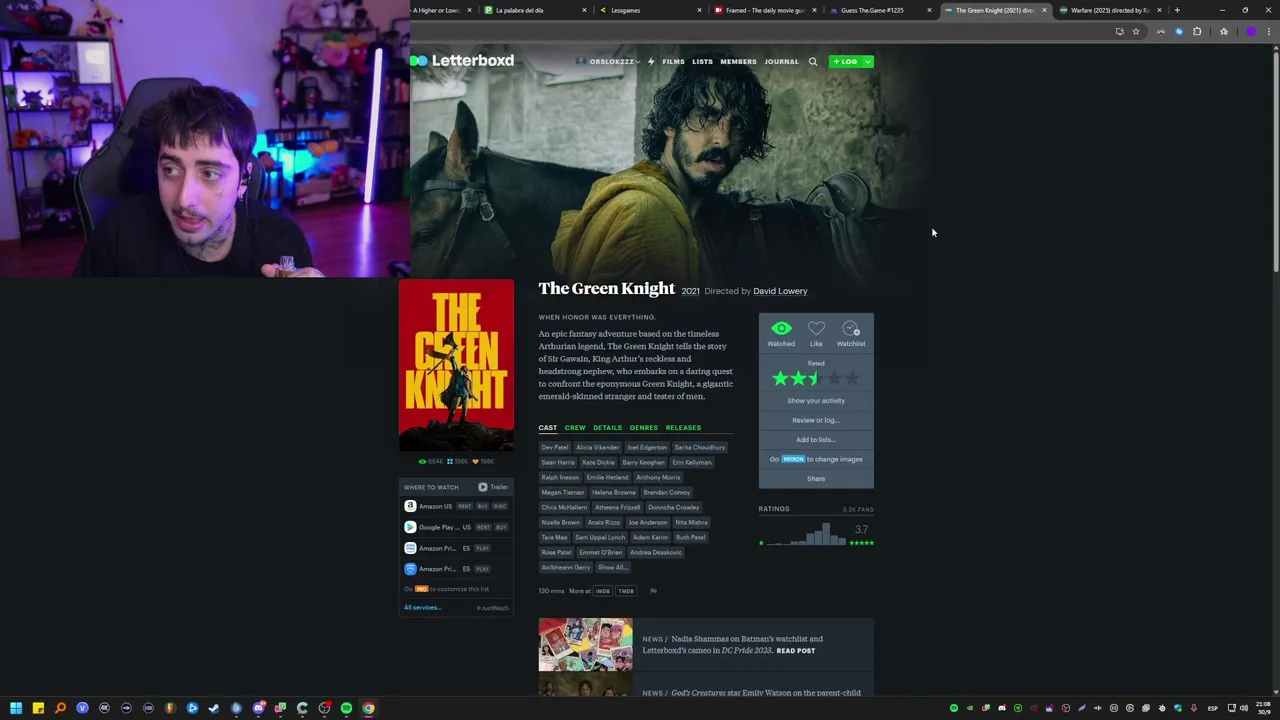Viewport: 1280px width, 720px height.
Task: Add film to Watchlist icon
Action: pyautogui.click(x=851, y=328)
